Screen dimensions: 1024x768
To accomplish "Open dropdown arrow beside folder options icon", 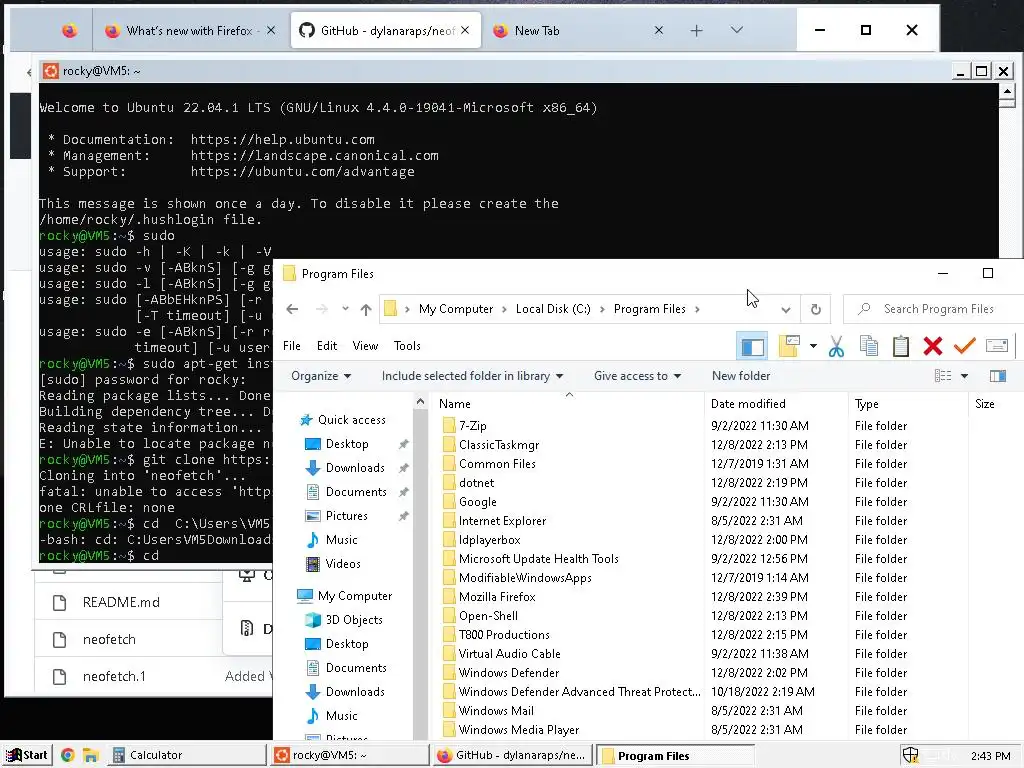I will click(x=813, y=346).
